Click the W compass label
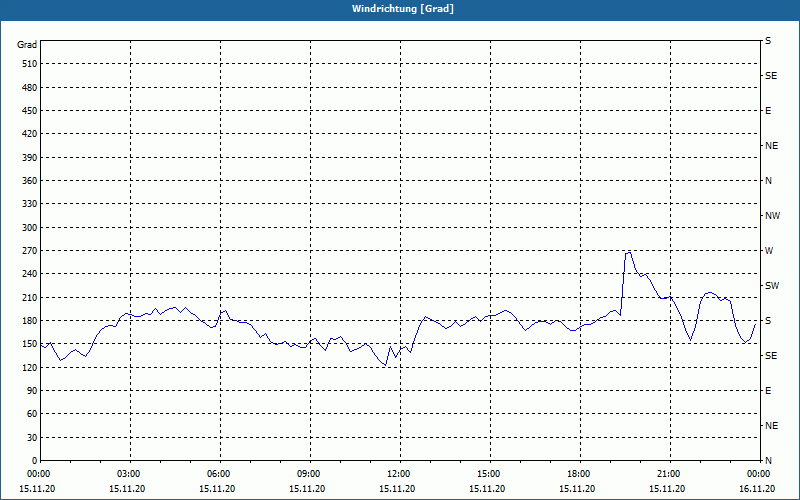Image resolution: width=800 pixels, height=500 pixels. pos(768,251)
